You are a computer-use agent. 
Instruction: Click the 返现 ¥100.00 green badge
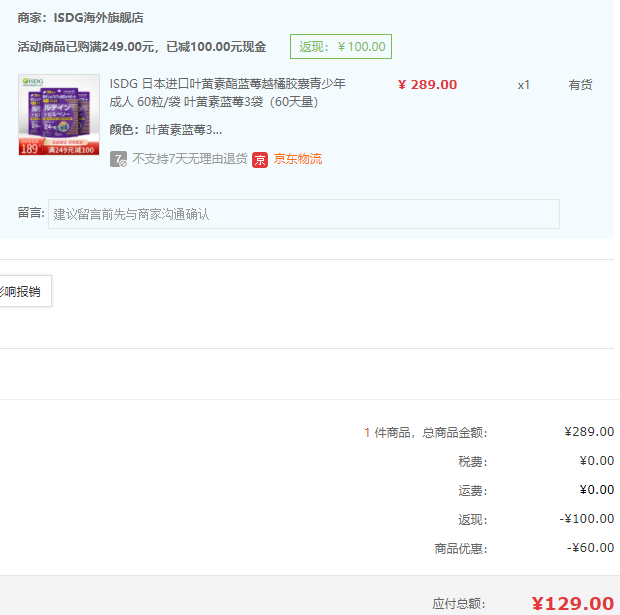click(341, 47)
